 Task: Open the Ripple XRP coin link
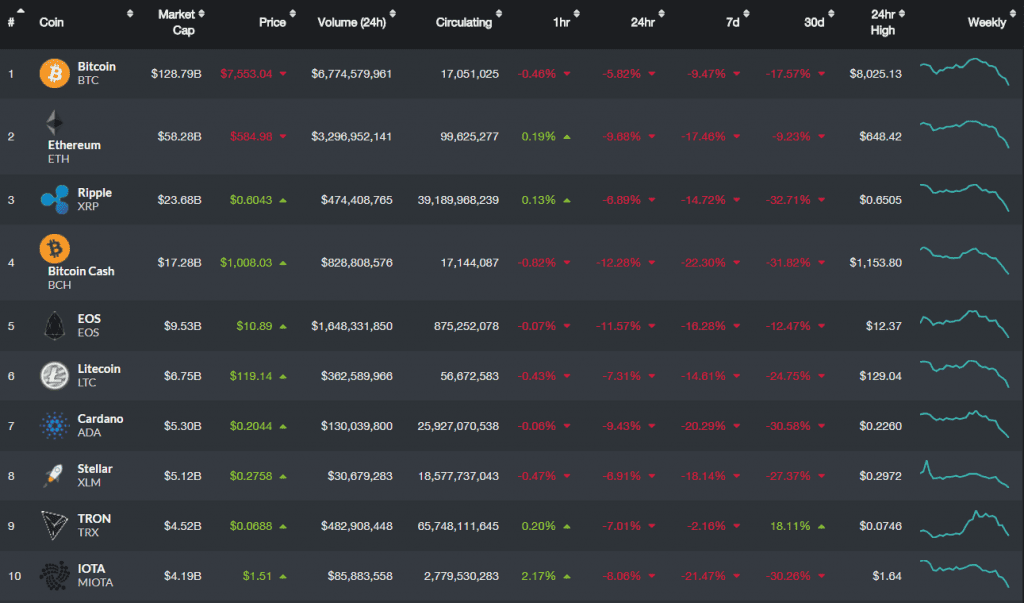pyautogui.click(x=95, y=199)
